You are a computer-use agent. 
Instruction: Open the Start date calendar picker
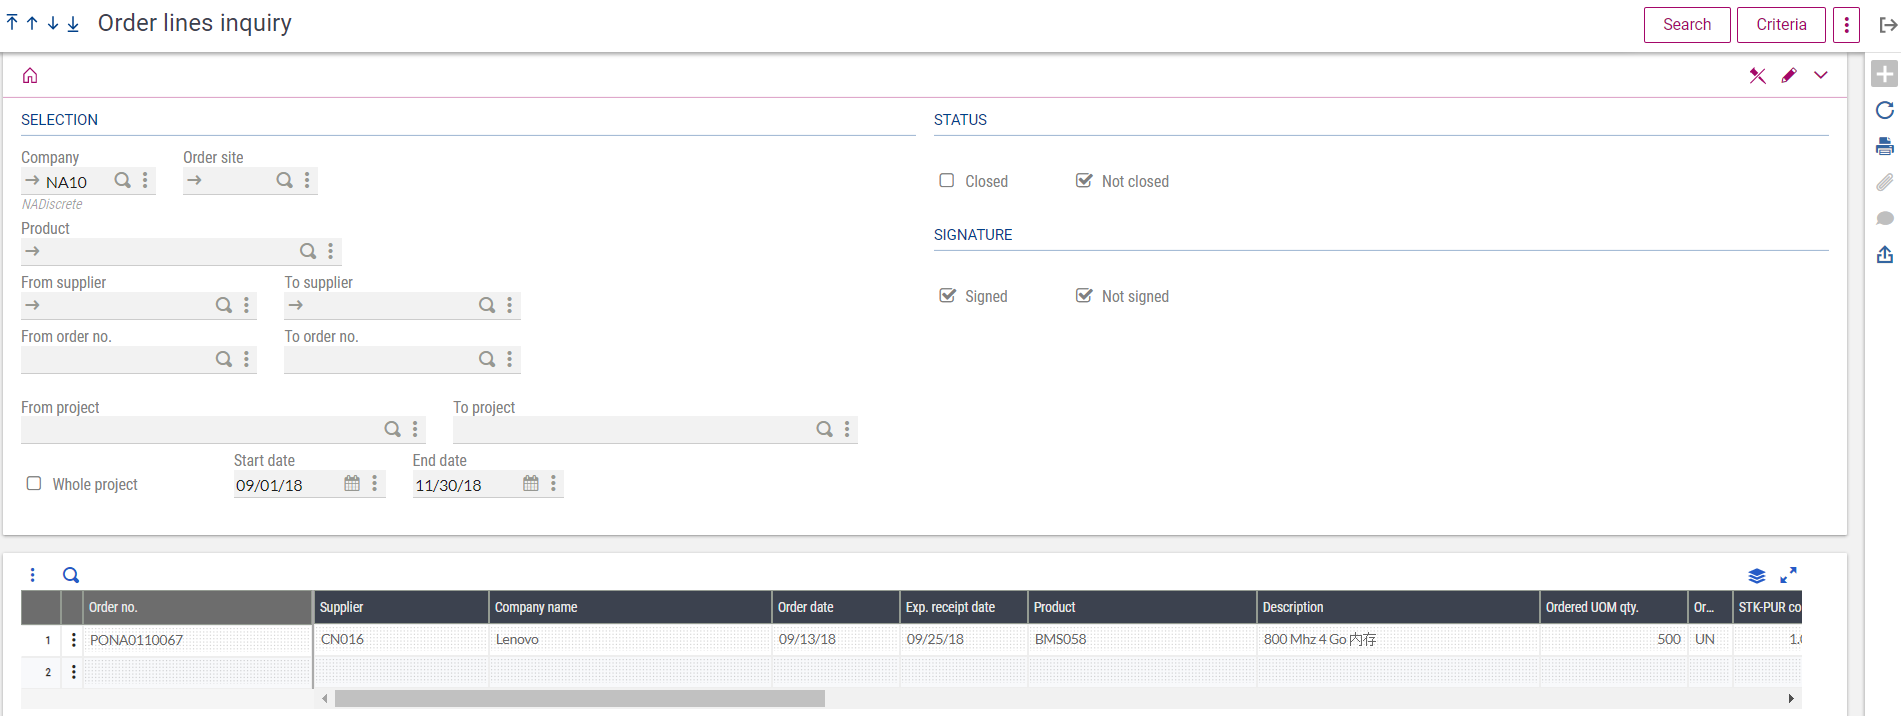click(352, 484)
